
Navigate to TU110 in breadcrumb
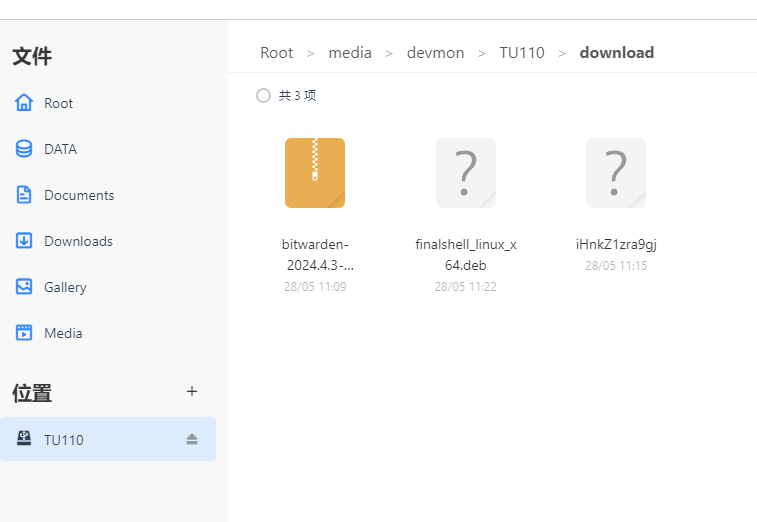point(522,53)
